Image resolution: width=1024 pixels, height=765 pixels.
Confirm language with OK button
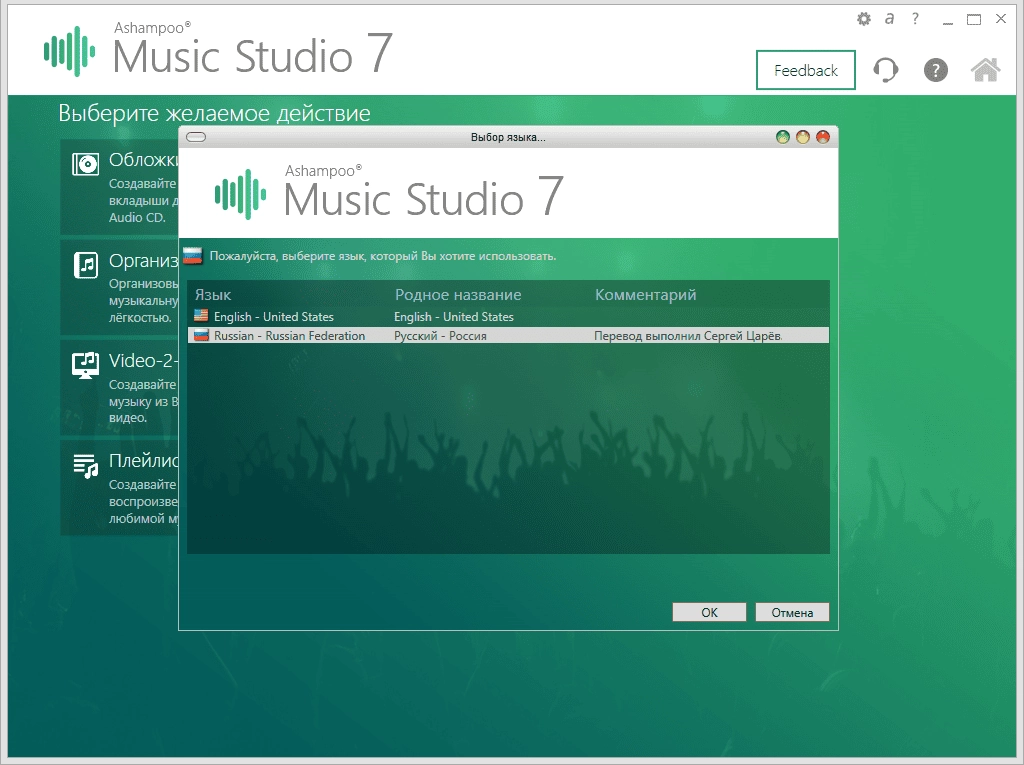click(x=709, y=612)
